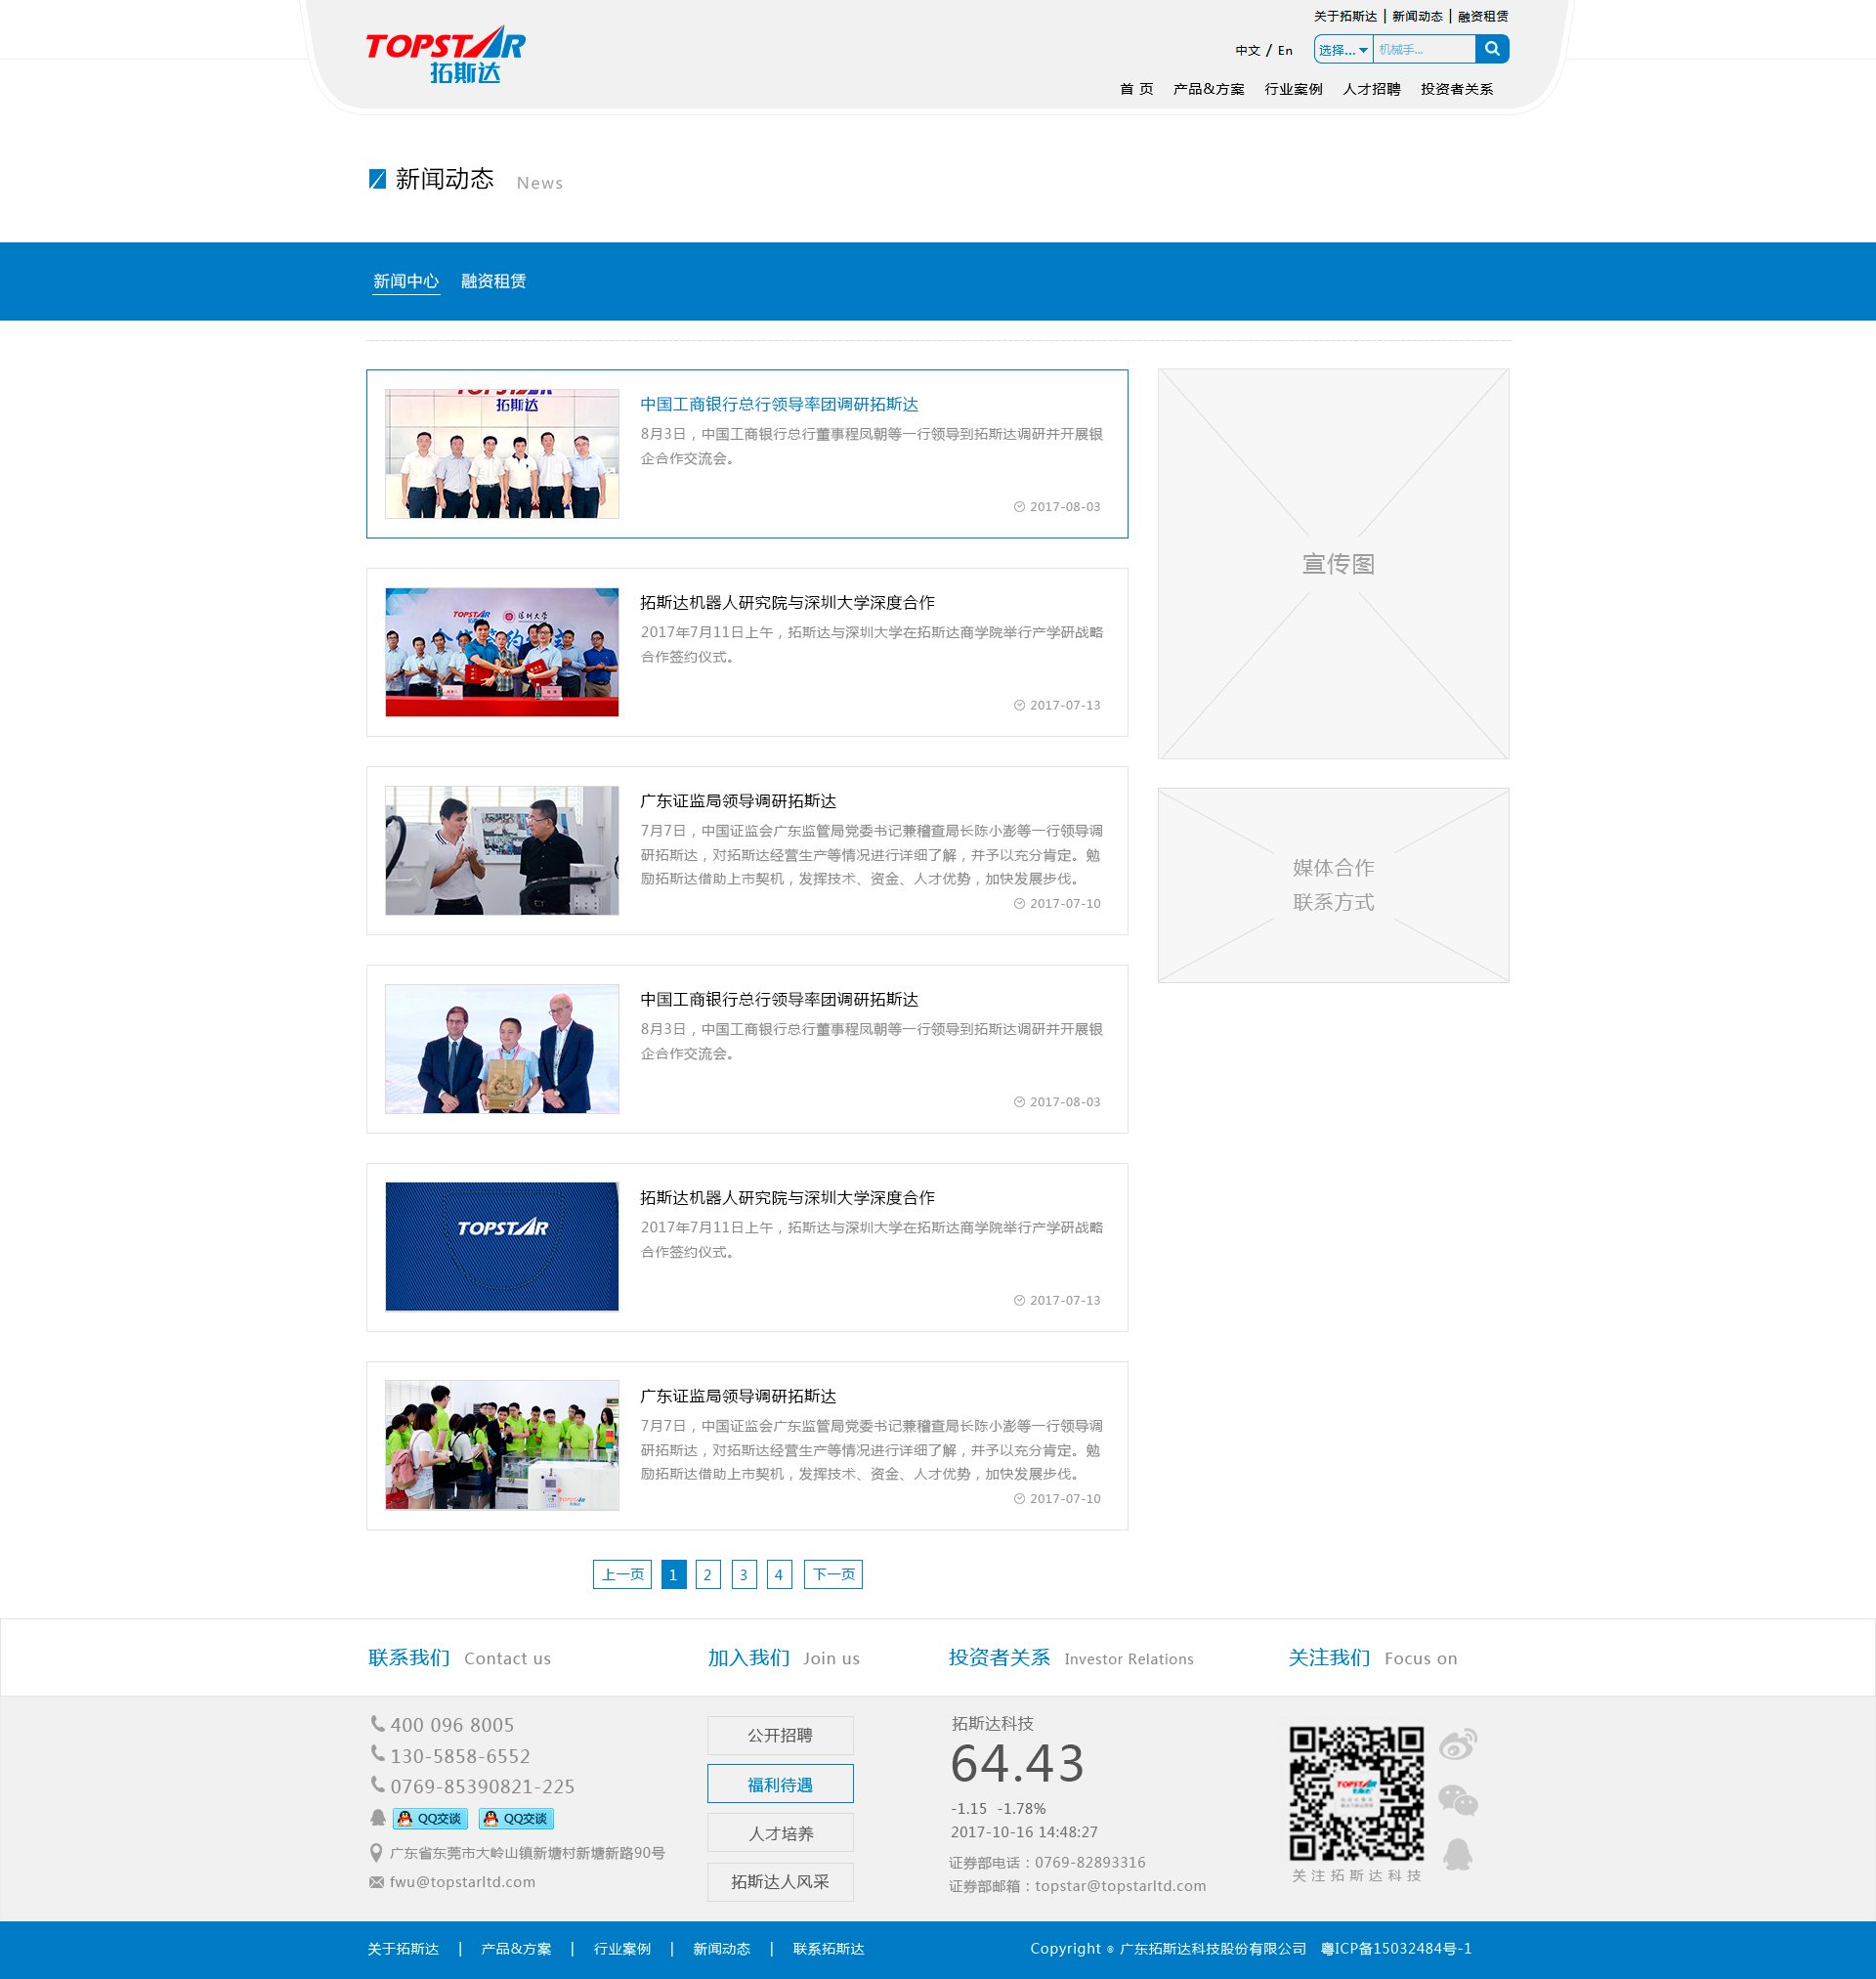Open 新闻动态 link in top bar
Image resolution: width=1876 pixels, height=1979 pixels.
pyautogui.click(x=1417, y=16)
